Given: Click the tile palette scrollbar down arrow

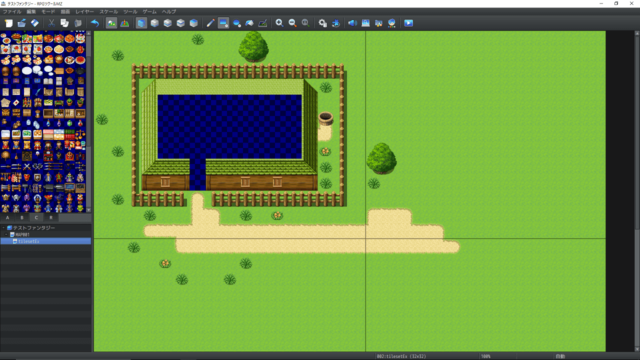Looking at the screenshot, I should [89, 210].
